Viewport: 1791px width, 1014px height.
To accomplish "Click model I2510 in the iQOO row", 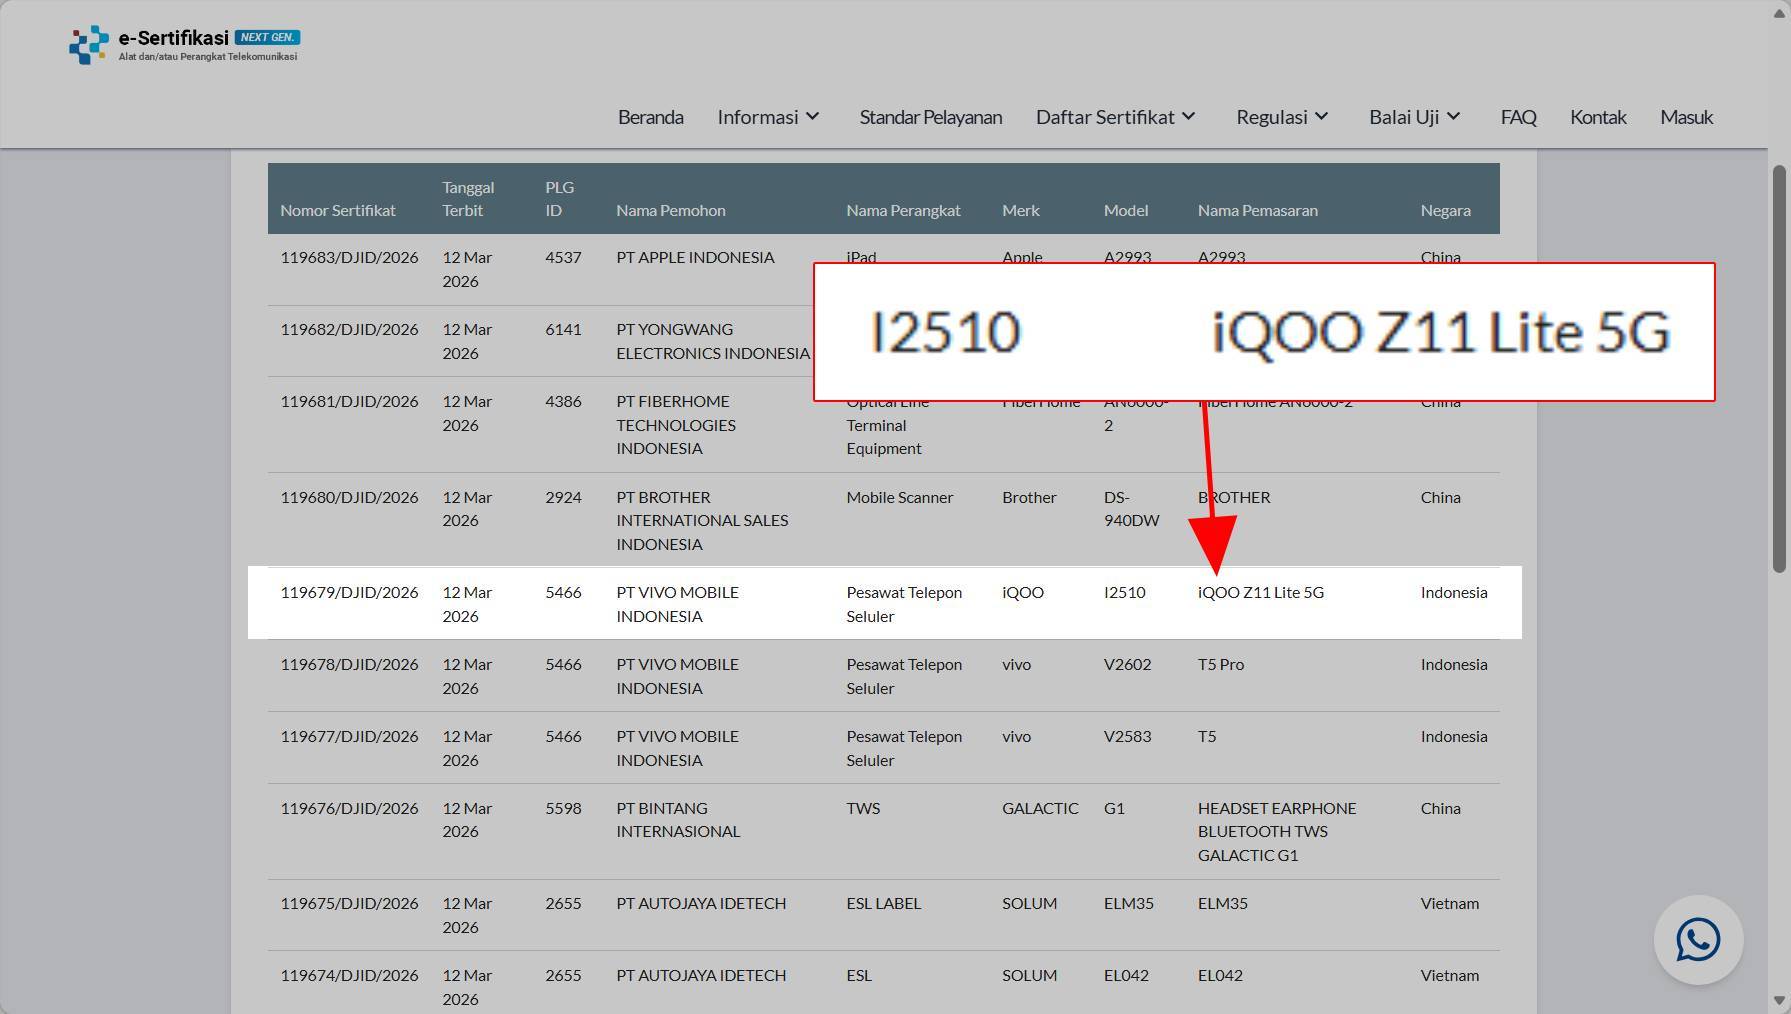I will pos(1125,592).
